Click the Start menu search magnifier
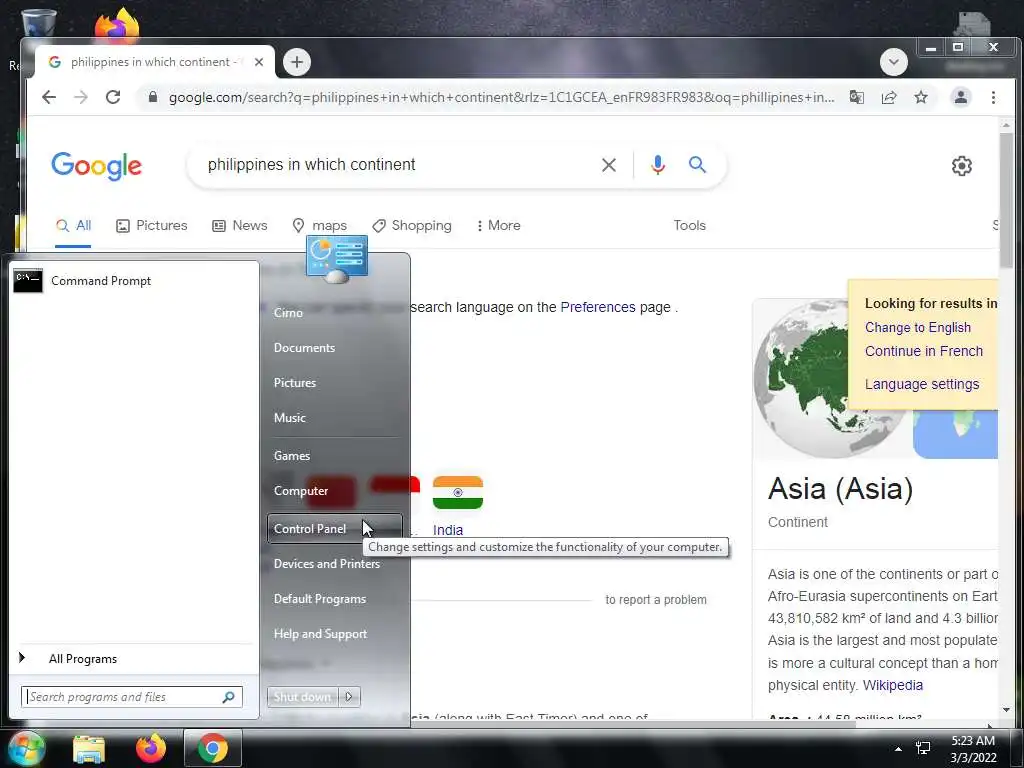The height and width of the screenshot is (768, 1024). point(229,697)
